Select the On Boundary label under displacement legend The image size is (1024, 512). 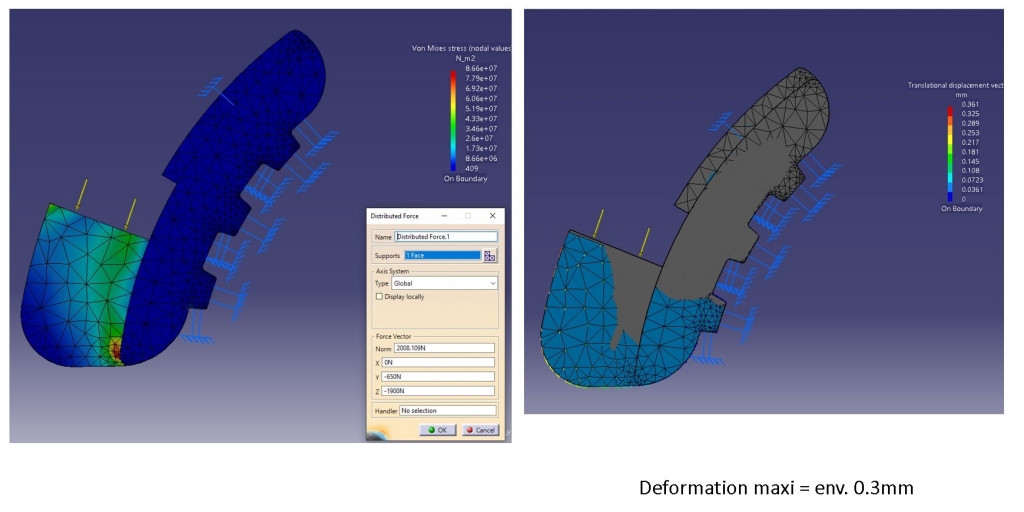coord(960,209)
